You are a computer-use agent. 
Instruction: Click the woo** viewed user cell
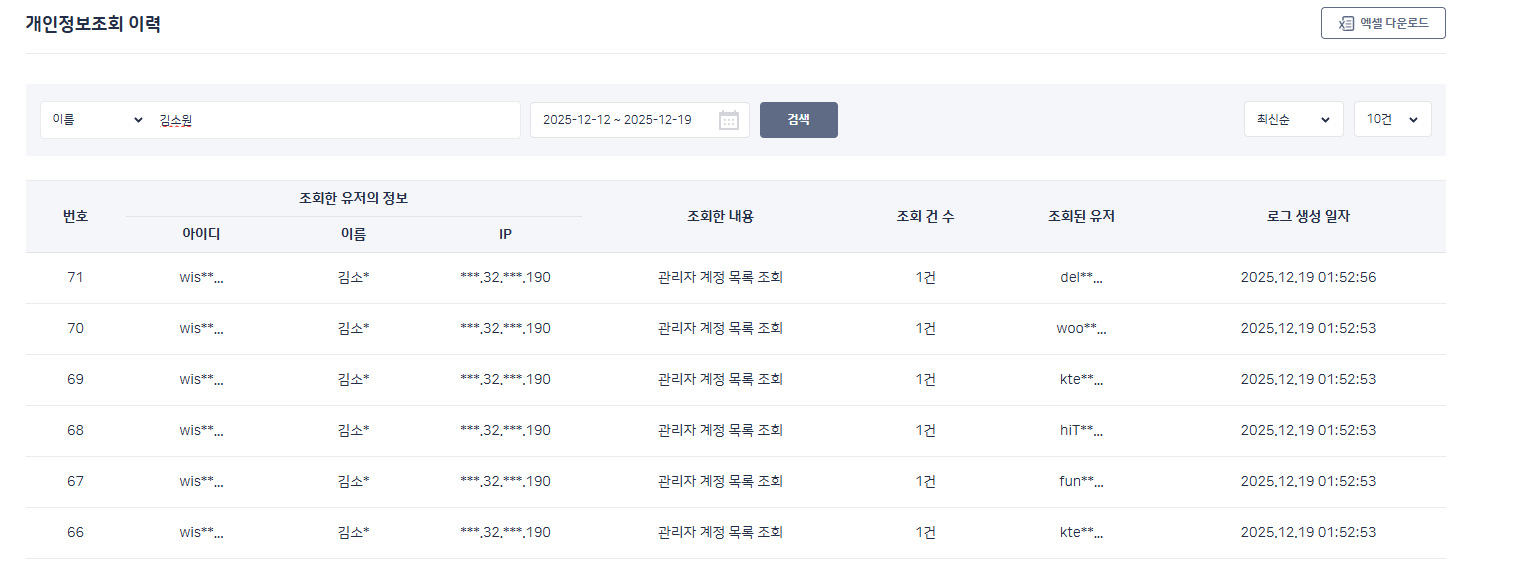(x=1081, y=329)
